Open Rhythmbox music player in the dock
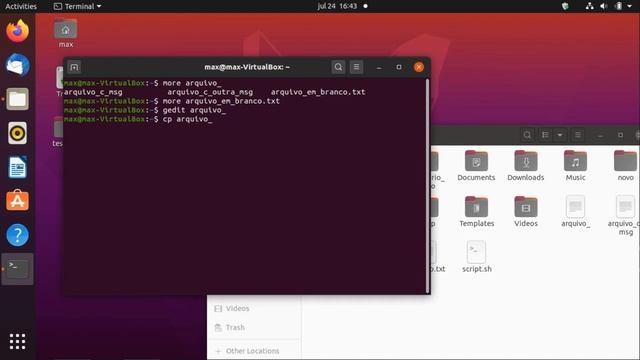Viewport: 640px width, 360px height. [18, 133]
